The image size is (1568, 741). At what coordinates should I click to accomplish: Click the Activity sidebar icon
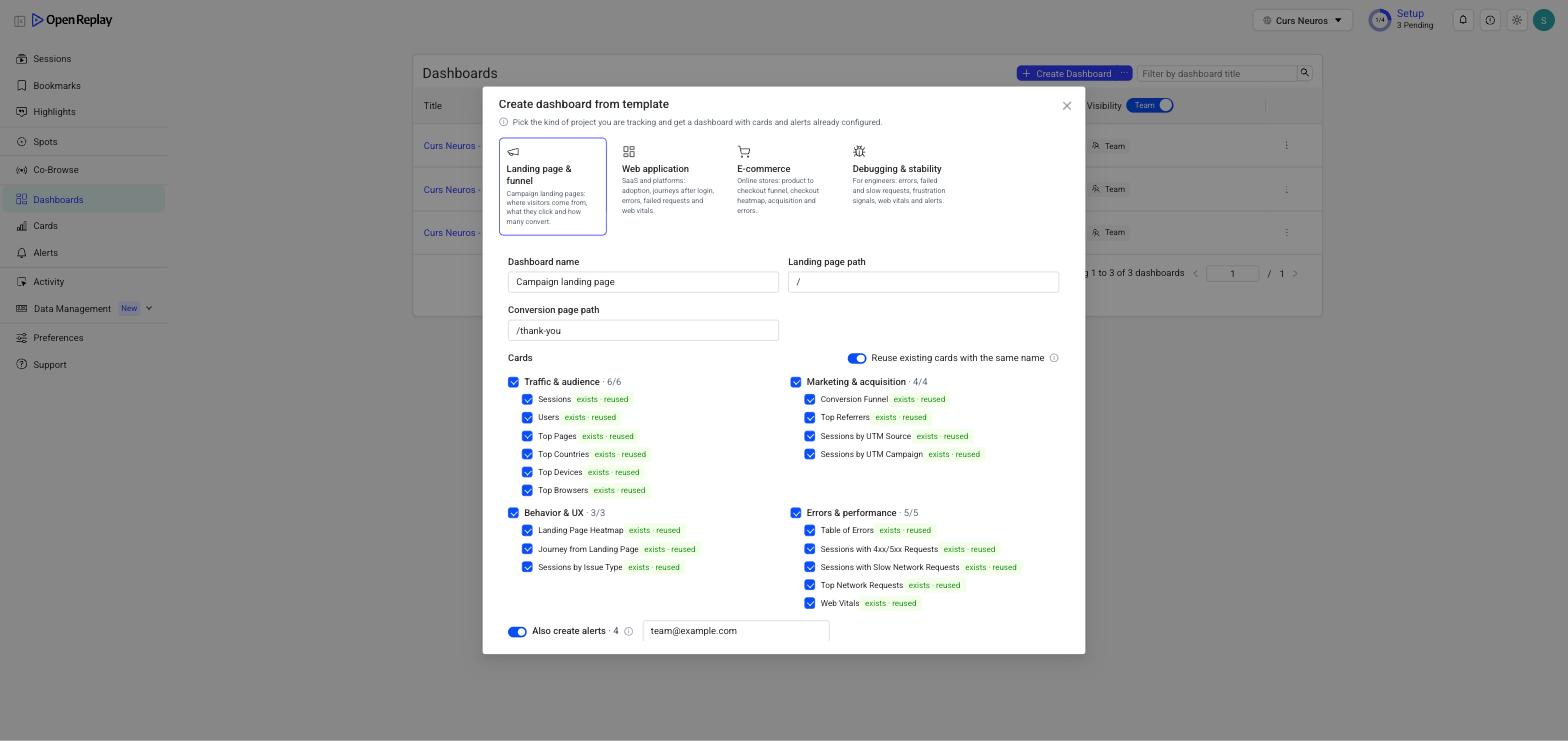(21, 282)
